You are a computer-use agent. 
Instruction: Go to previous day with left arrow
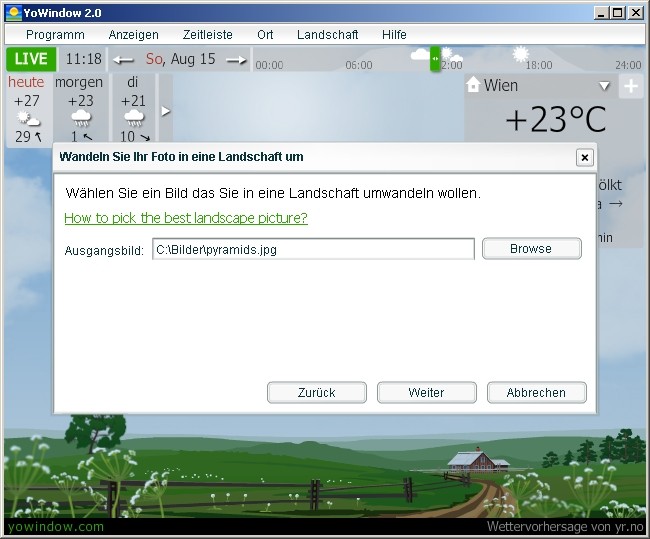click(124, 60)
